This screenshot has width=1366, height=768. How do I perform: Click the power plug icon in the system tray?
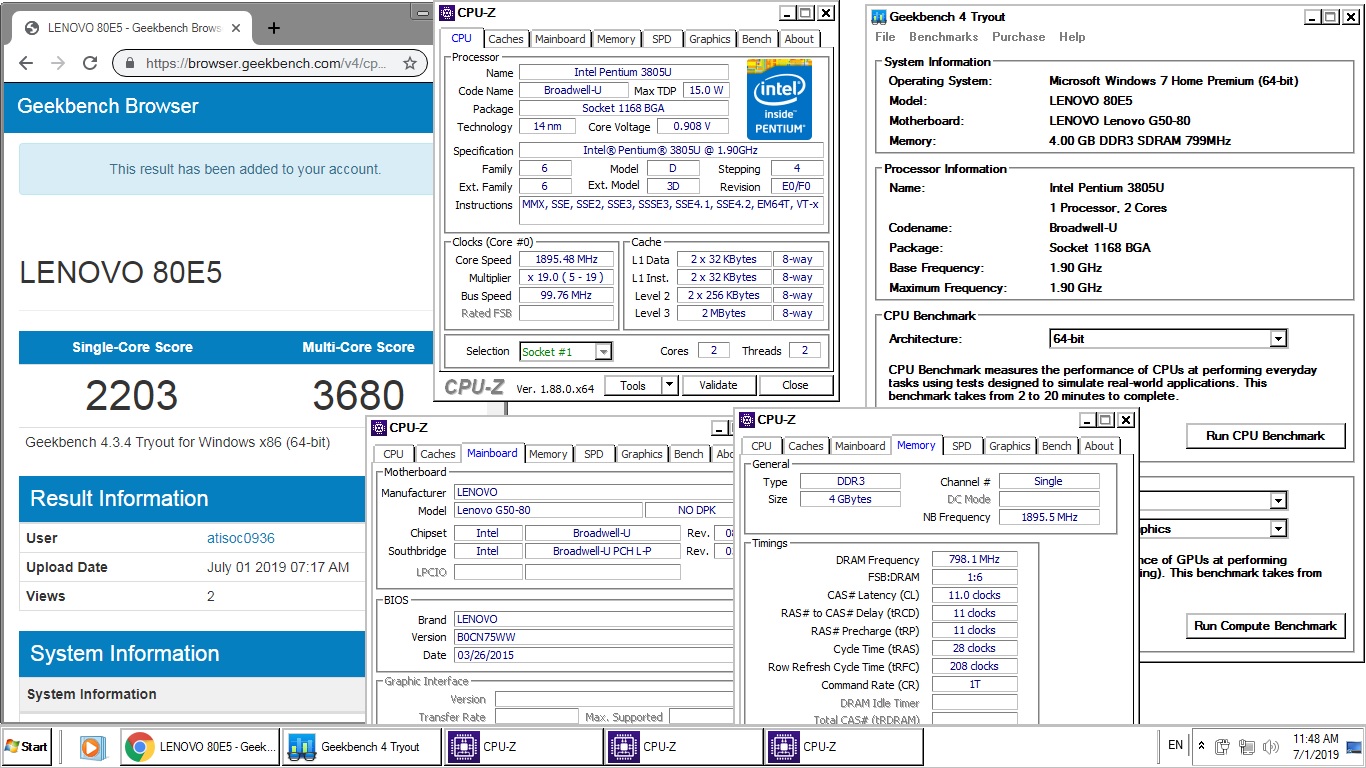(x=1222, y=747)
